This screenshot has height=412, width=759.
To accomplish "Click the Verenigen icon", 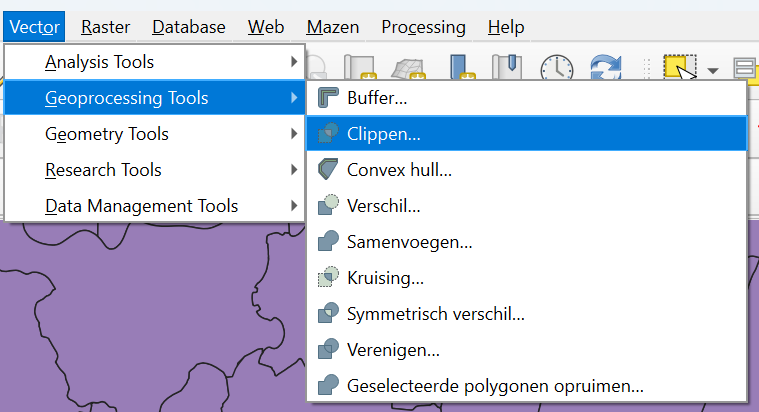I will [329, 349].
